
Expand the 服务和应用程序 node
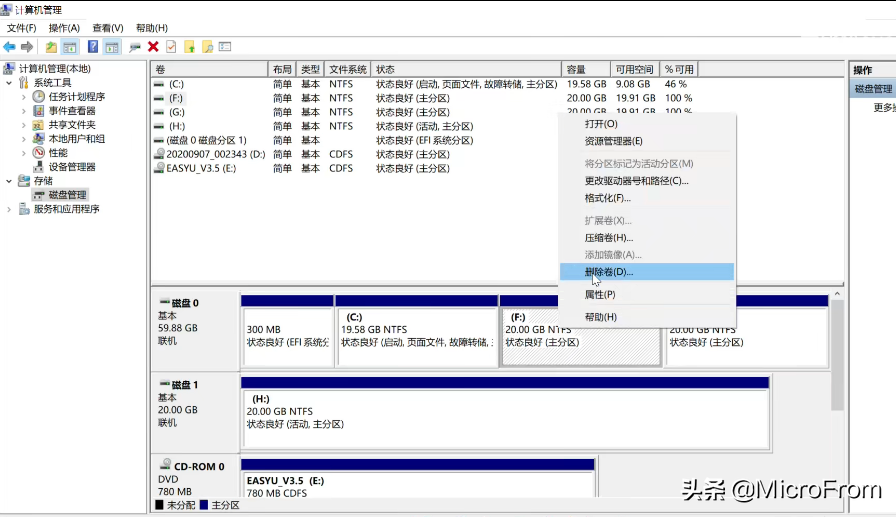point(10,209)
